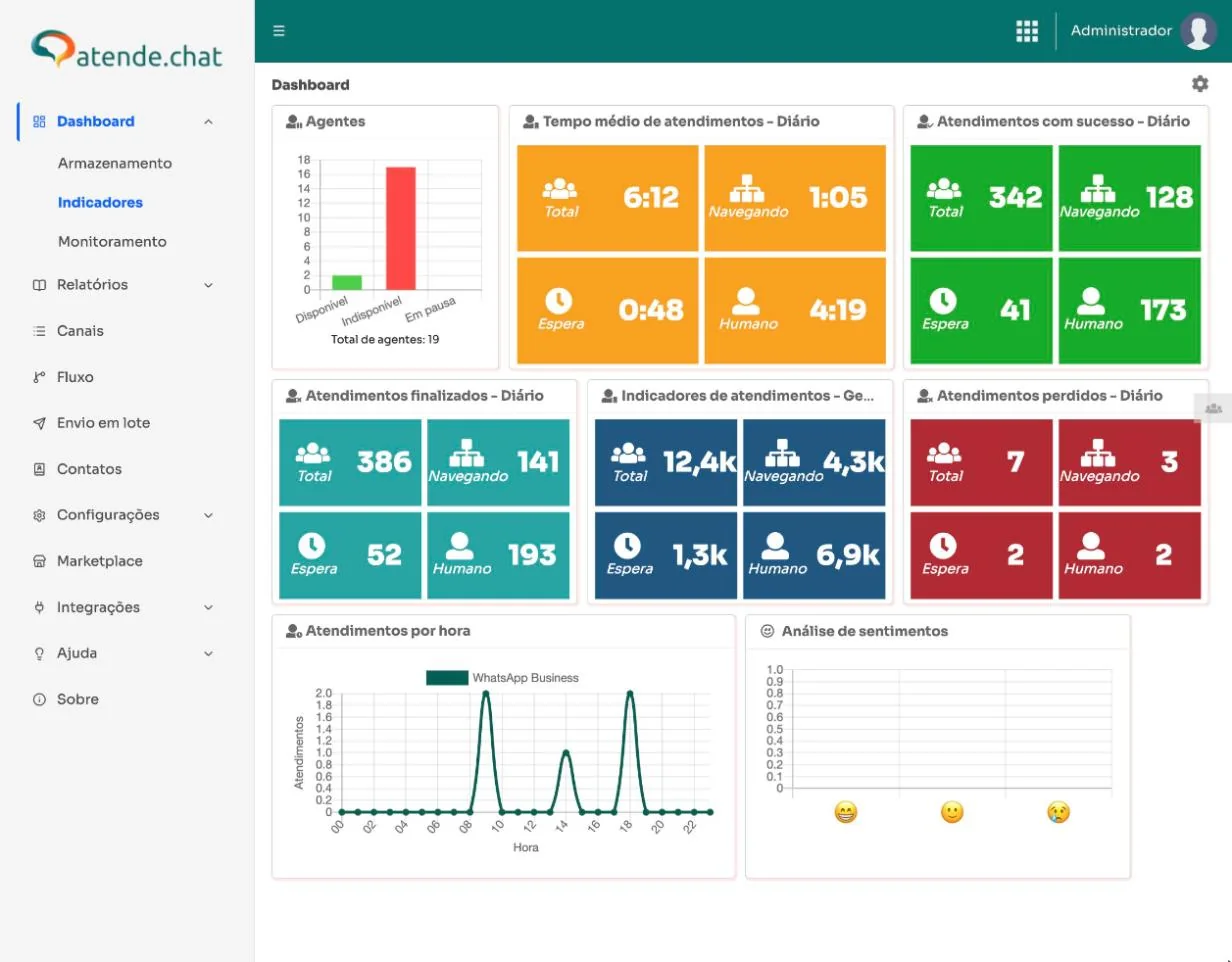Click the red Indisponível bar in Agentes chart

[x=401, y=228]
